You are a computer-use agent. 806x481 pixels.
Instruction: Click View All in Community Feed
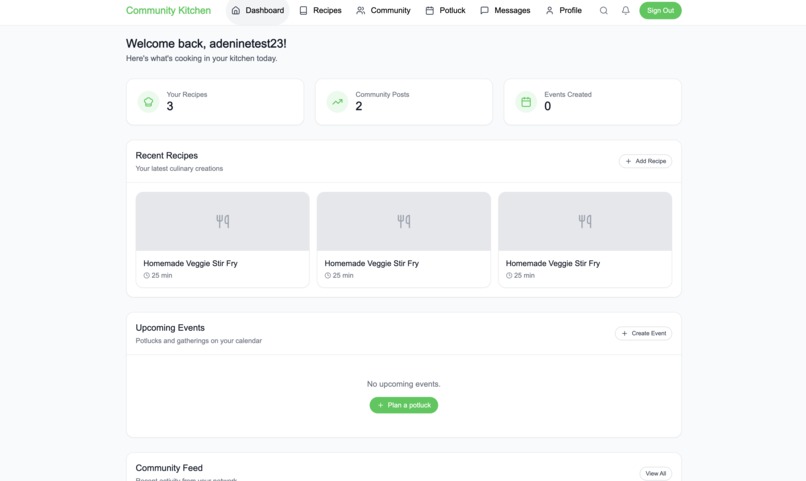(655, 473)
